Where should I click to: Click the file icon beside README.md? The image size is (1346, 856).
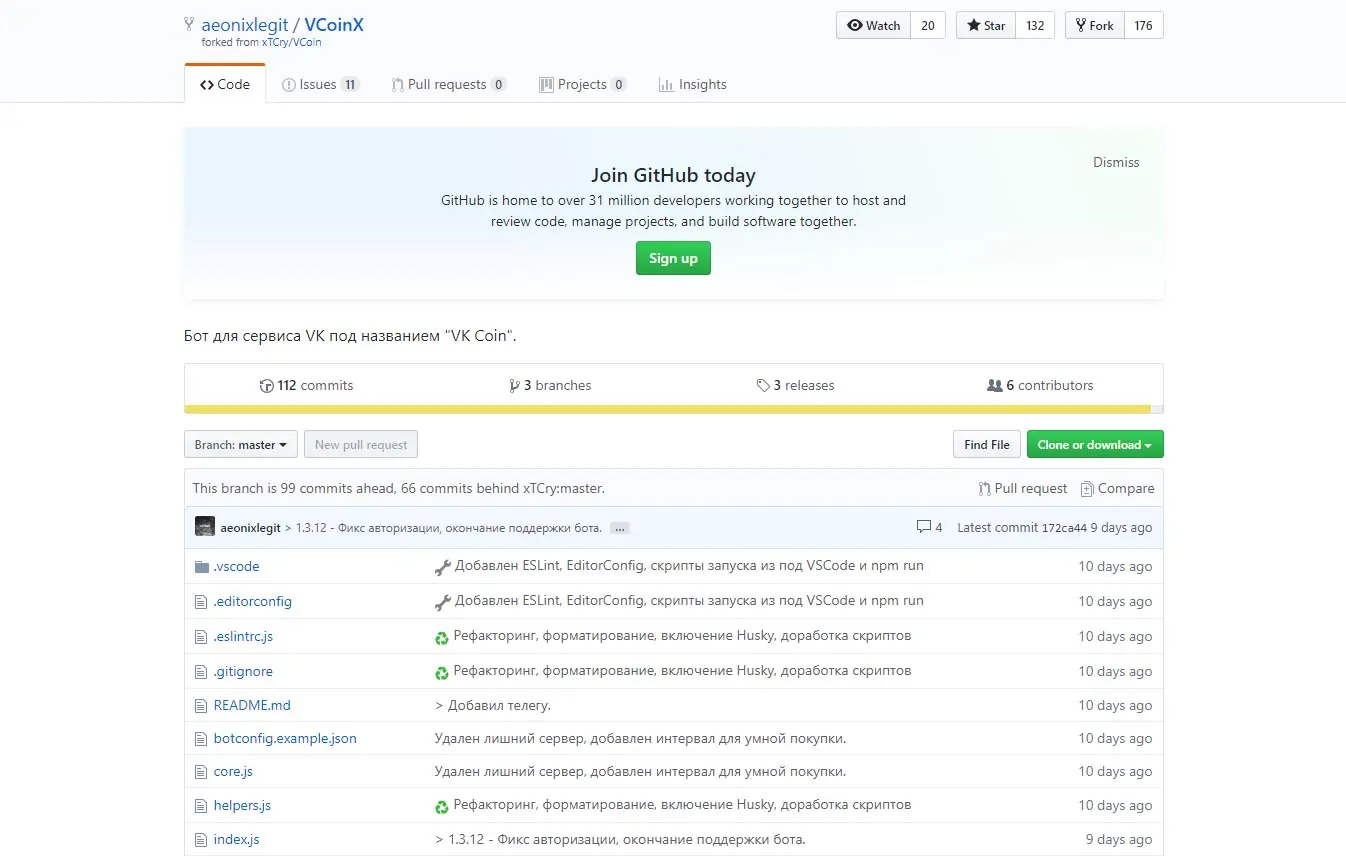tap(200, 706)
